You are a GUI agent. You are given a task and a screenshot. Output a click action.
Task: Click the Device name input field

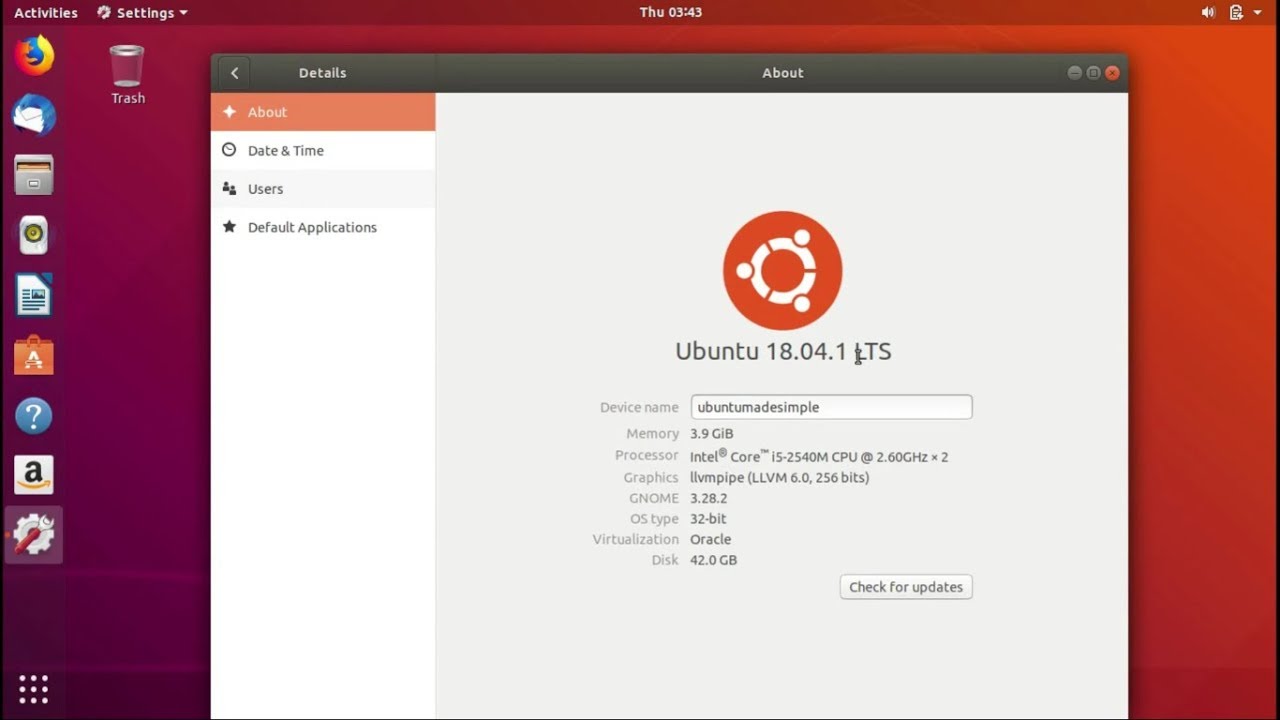coord(831,407)
